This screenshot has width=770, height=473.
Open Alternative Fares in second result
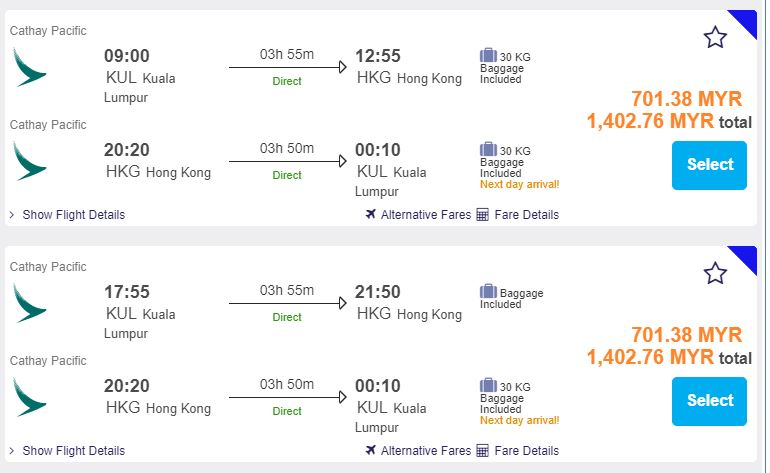click(425, 451)
